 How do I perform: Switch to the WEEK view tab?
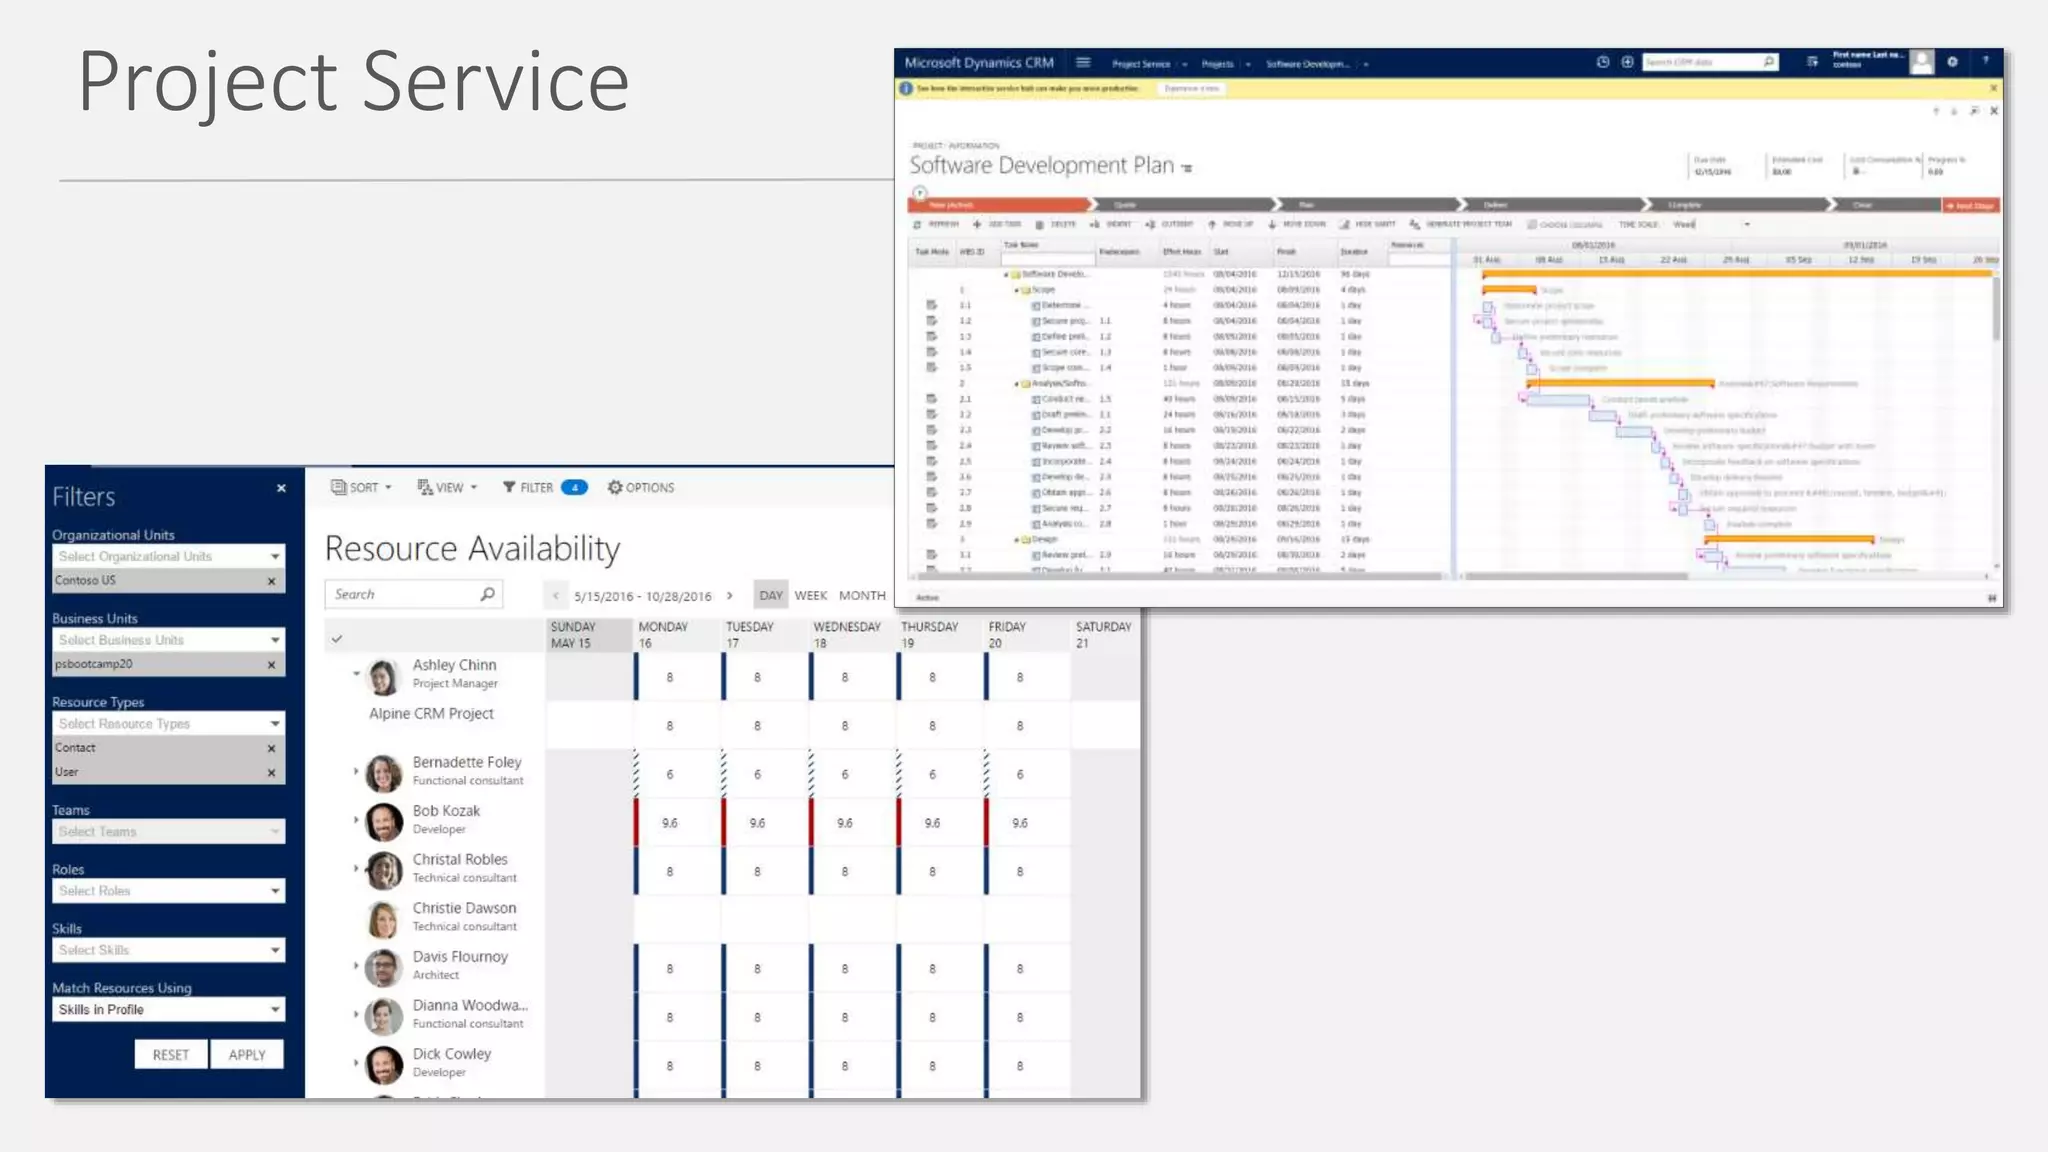coord(810,595)
